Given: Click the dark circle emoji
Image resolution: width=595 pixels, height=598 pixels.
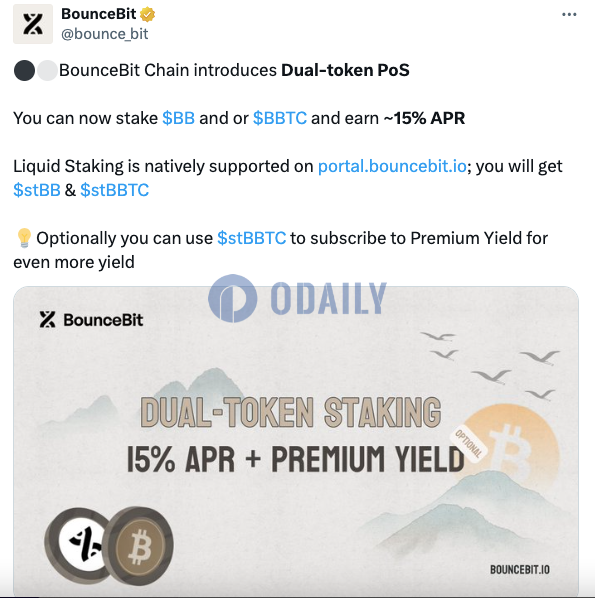Looking at the screenshot, I should (x=24, y=71).
